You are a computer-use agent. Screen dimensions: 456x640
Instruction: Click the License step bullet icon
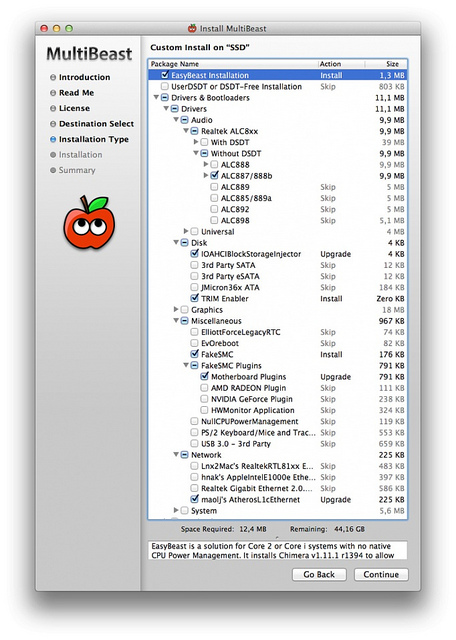coord(53,108)
